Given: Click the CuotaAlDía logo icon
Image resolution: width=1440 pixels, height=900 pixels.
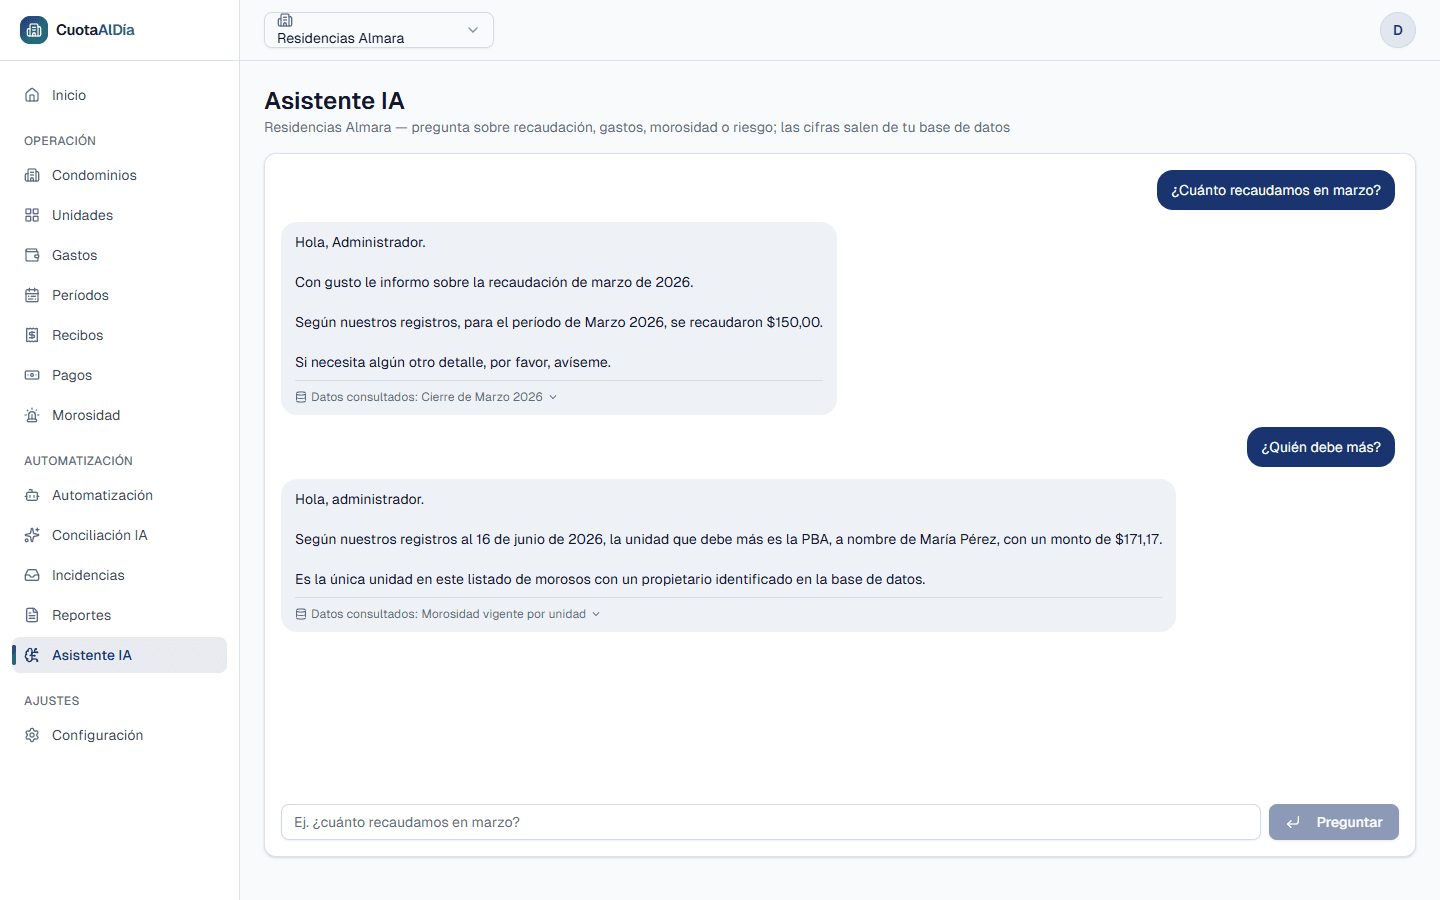Looking at the screenshot, I should (34, 30).
